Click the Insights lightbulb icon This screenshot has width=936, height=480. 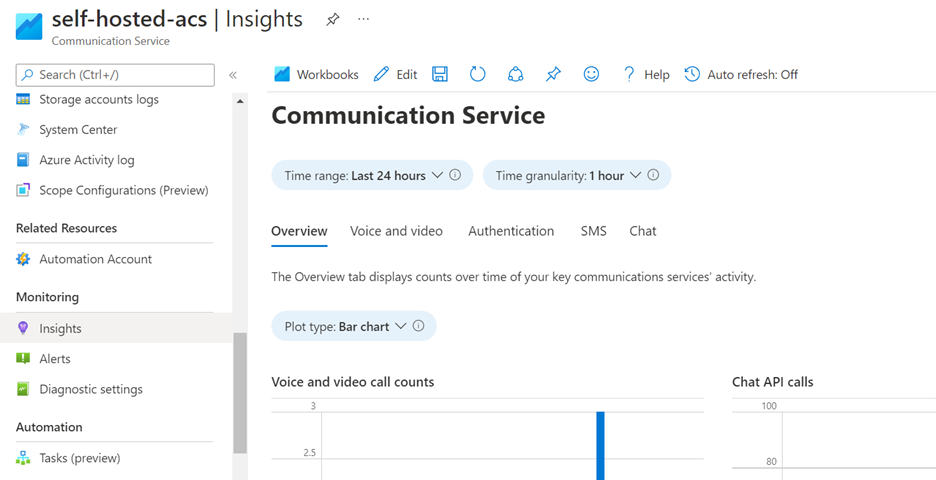click(x=23, y=328)
